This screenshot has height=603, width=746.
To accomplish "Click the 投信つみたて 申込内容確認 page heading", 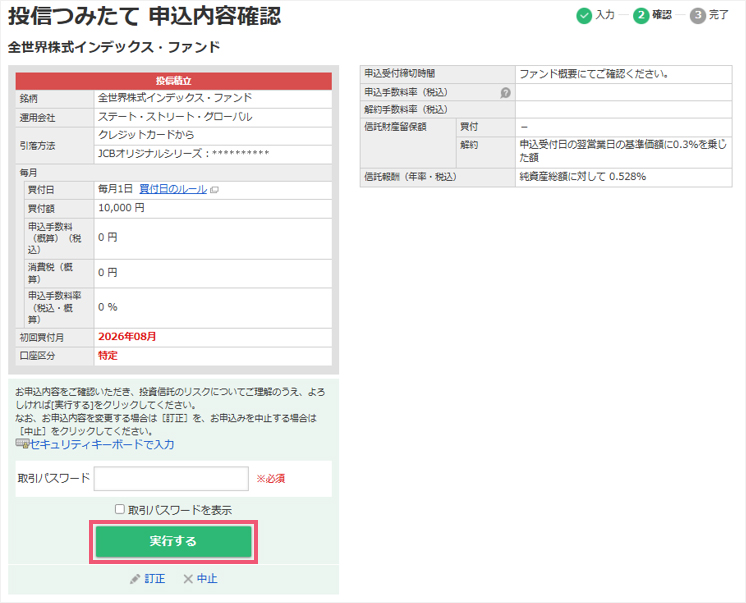I will [x=145, y=16].
